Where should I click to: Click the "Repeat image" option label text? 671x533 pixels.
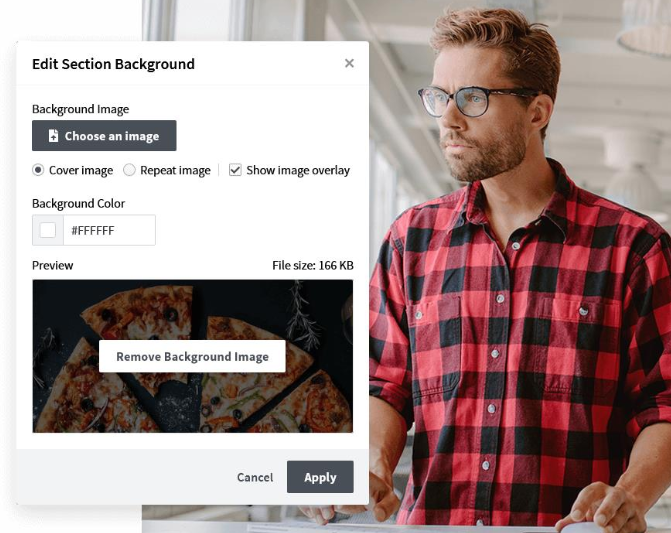pyautogui.click(x=175, y=170)
